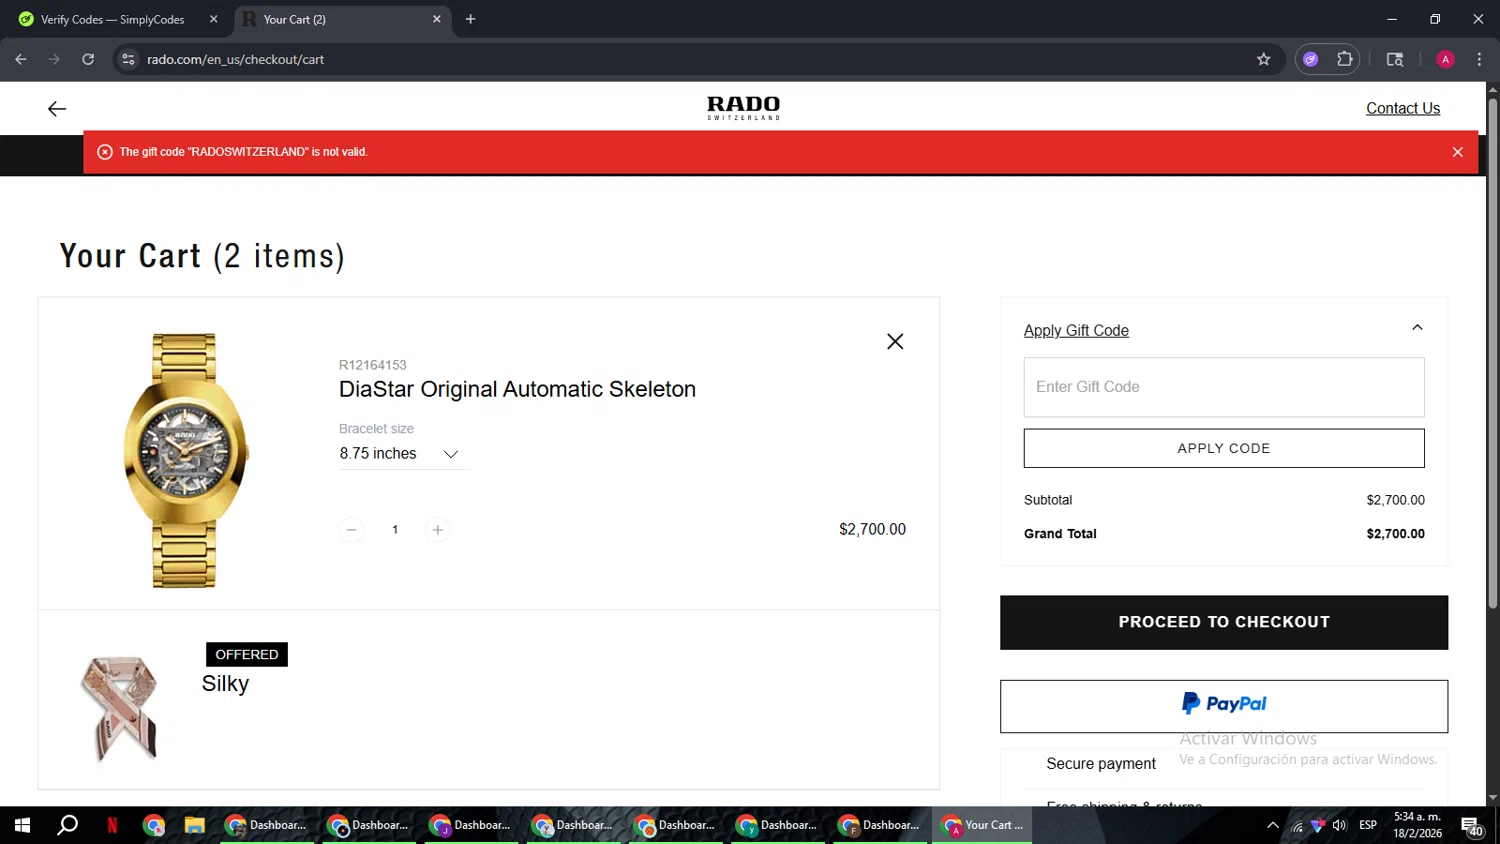This screenshot has height=844, width=1500.
Task: Click the toolbar icon next to Extensions
Action: pos(1394,59)
